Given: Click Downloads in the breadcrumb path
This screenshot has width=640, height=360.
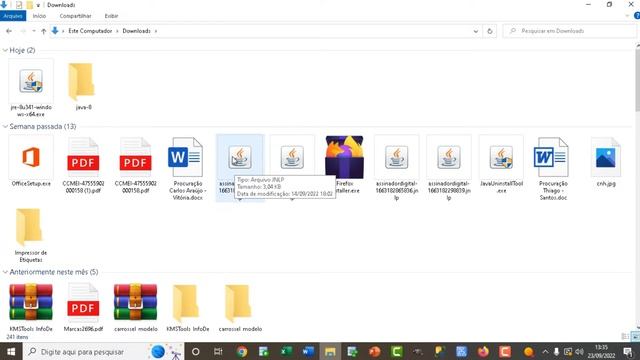Looking at the screenshot, I should [136, 31].
